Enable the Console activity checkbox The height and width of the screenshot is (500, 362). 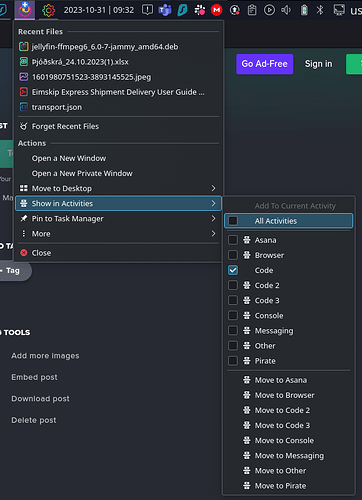233,315
